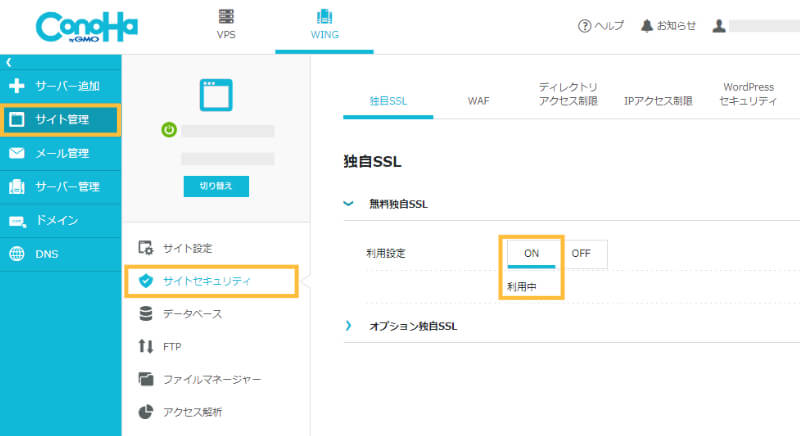800x436 pixels.
Task: Click the ヘルプ link text
Action: [609, 25]
